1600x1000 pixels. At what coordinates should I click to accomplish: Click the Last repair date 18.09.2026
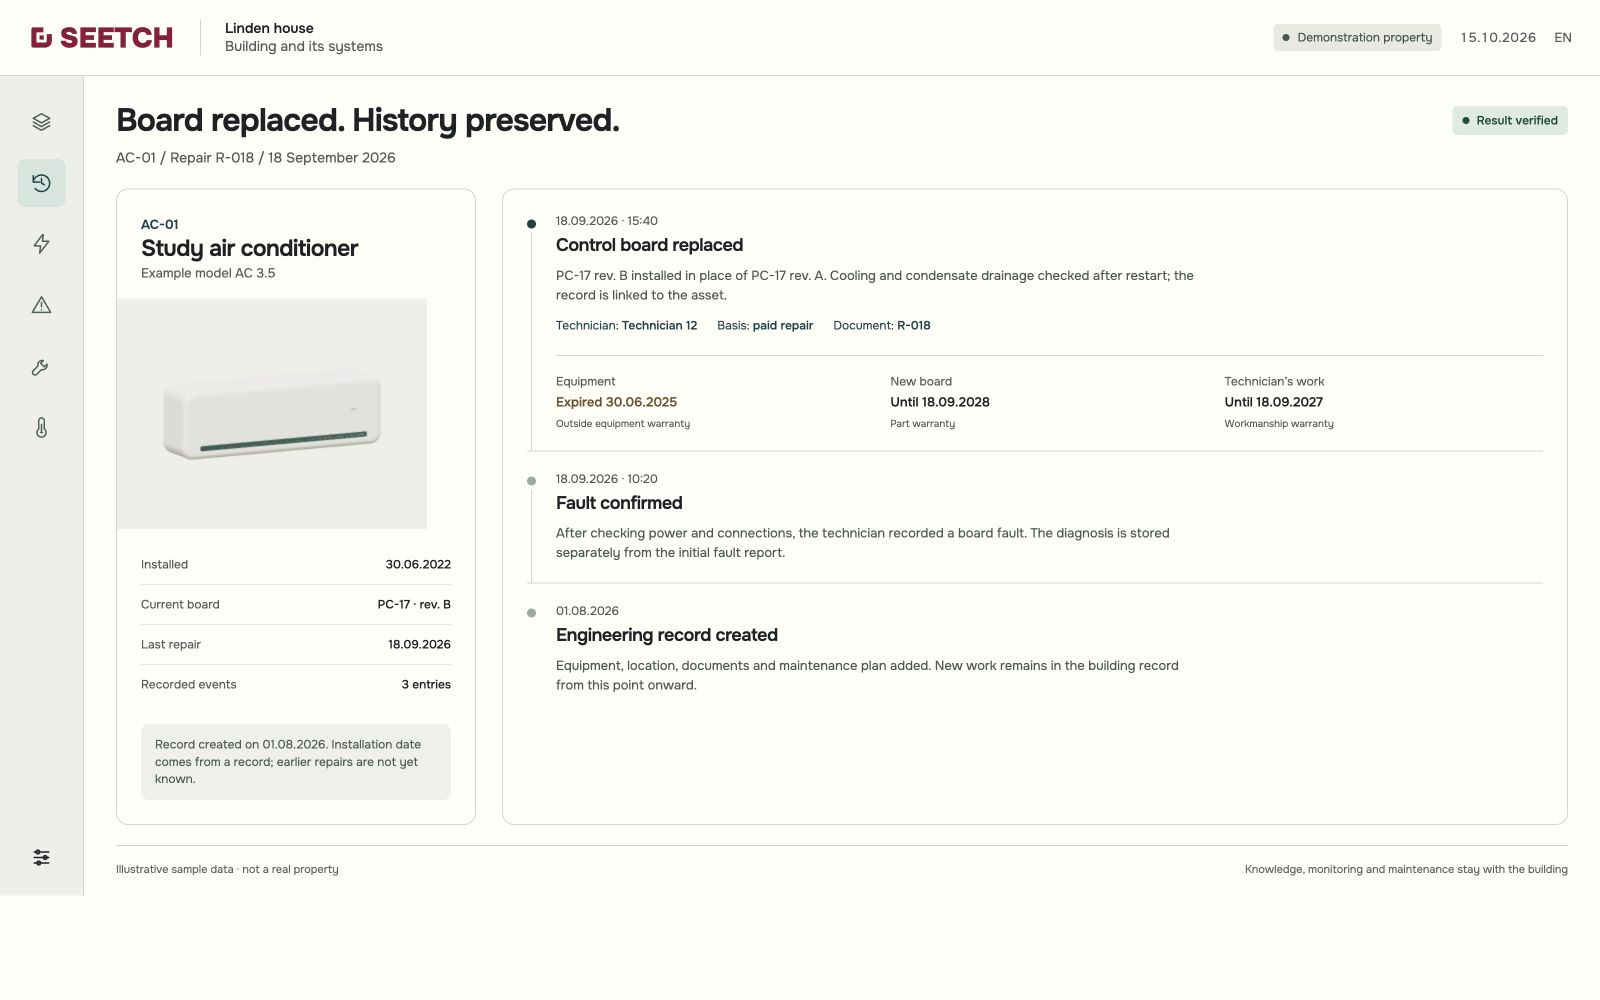(419, 645)
